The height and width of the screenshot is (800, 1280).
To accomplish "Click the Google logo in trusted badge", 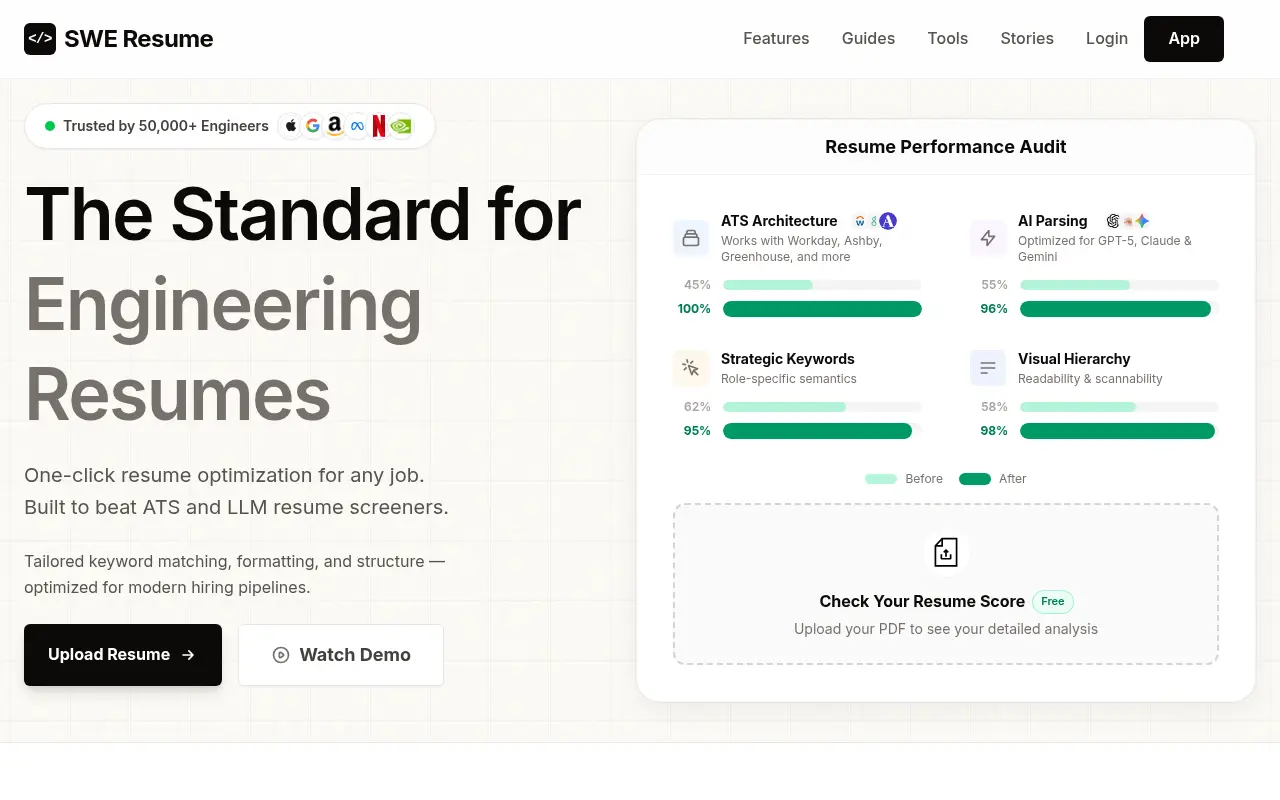I will pyautogui.click(x=313, y=126).
